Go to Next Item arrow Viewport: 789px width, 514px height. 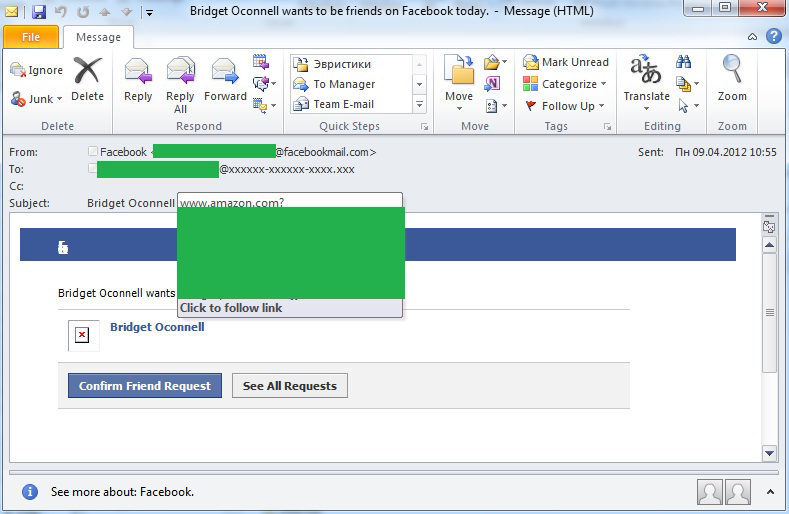pyautogui.click(x=126, y=12)
